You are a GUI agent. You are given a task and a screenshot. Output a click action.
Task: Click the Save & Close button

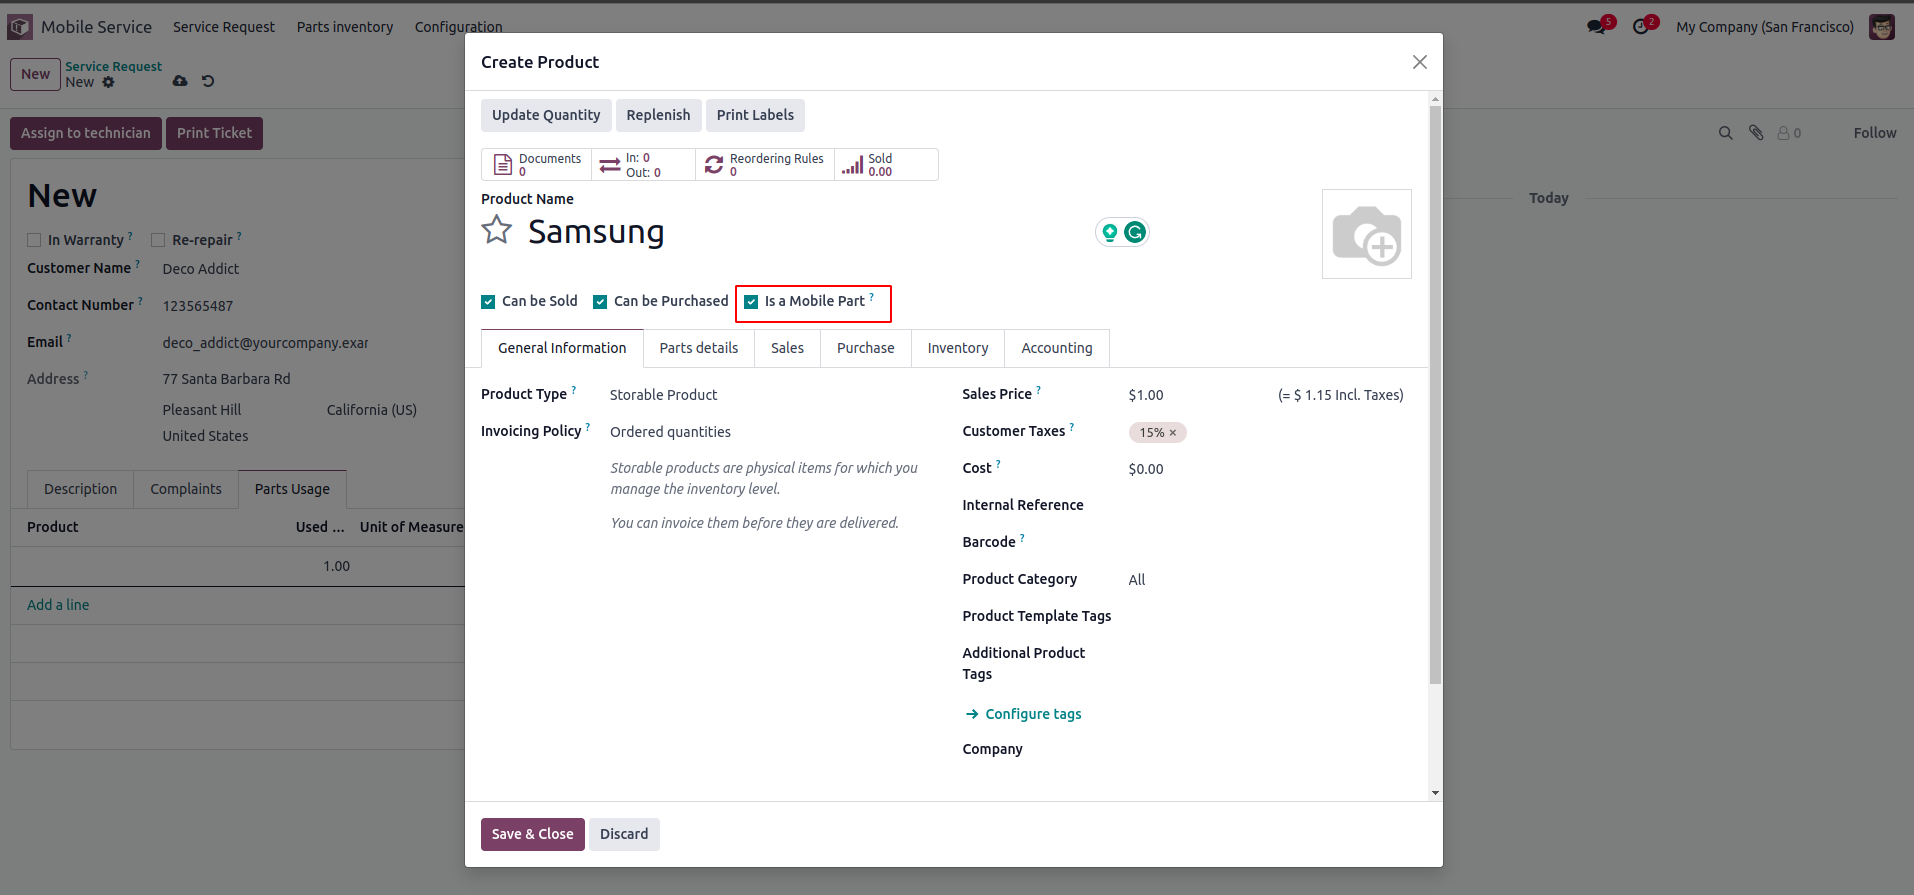point(532,834)
